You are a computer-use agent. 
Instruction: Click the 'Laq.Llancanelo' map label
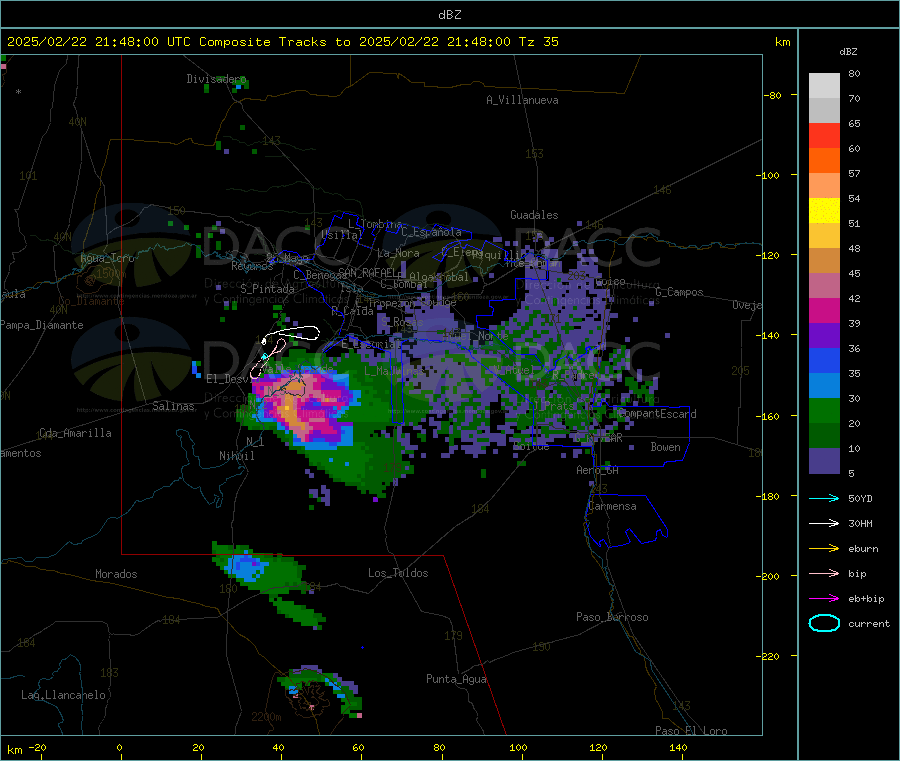pyautogui.click(x=63, y=696)
